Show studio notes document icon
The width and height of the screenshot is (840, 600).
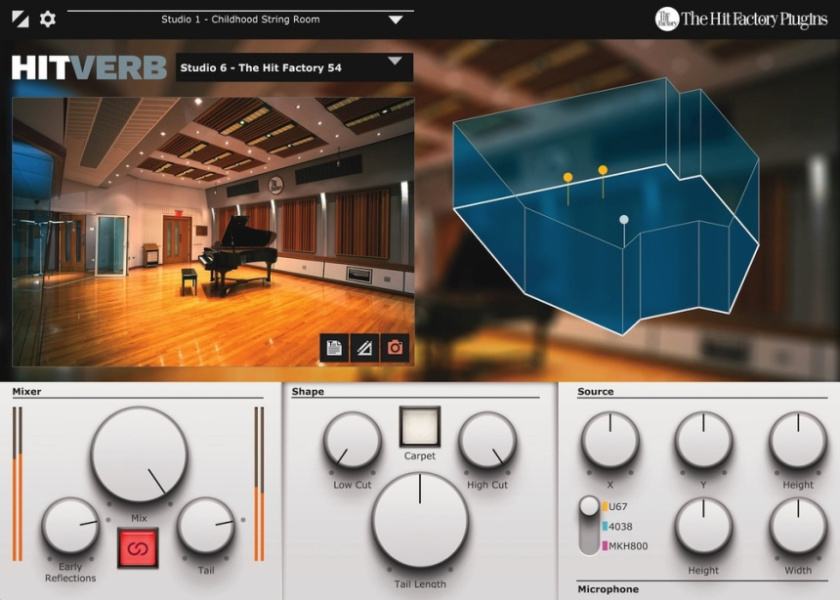(334, 348)
